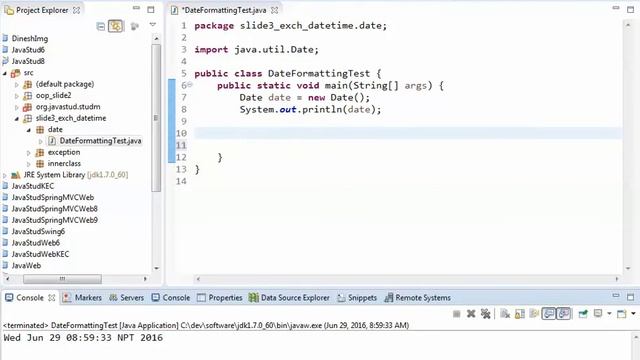640x360 pixels.
Task: Select the JavaStudWebKEC project
Action: pos(40,254)
